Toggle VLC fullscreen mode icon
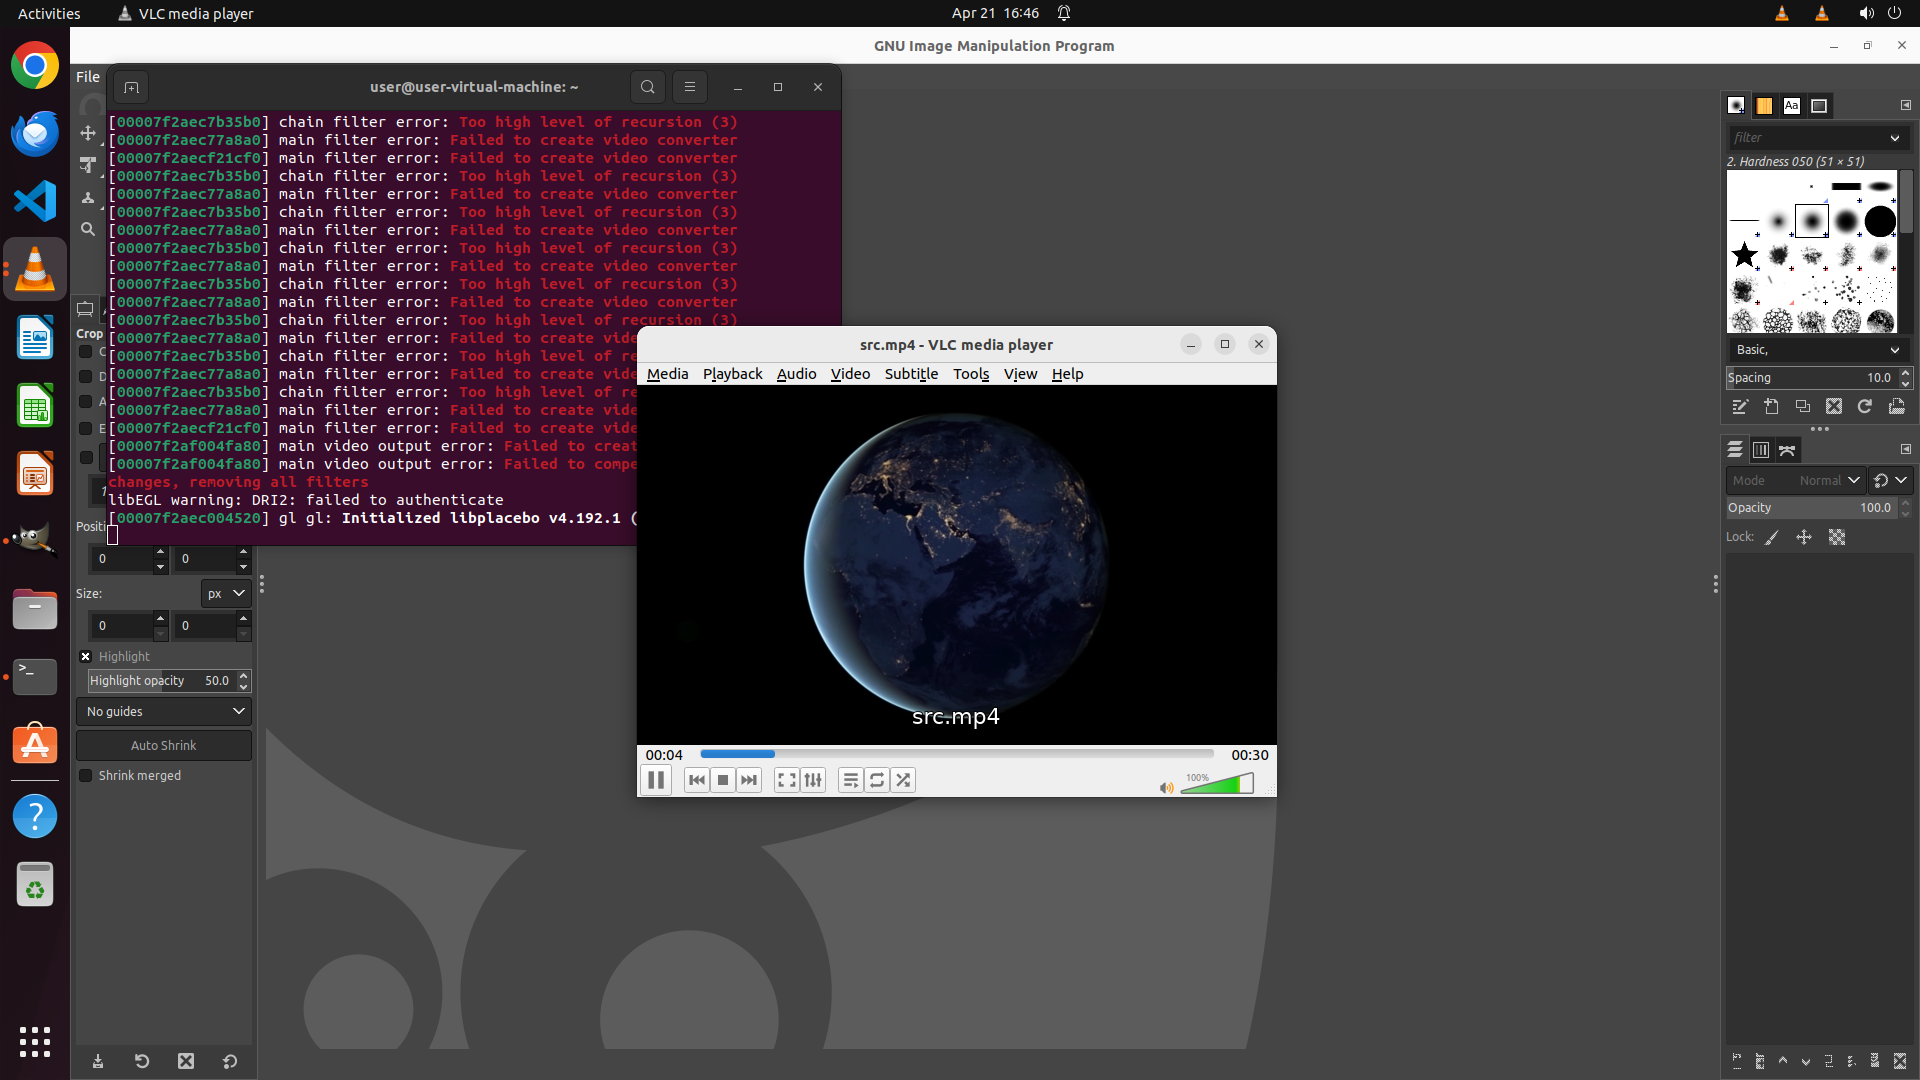1920x1080 pixels. (787, 780)
